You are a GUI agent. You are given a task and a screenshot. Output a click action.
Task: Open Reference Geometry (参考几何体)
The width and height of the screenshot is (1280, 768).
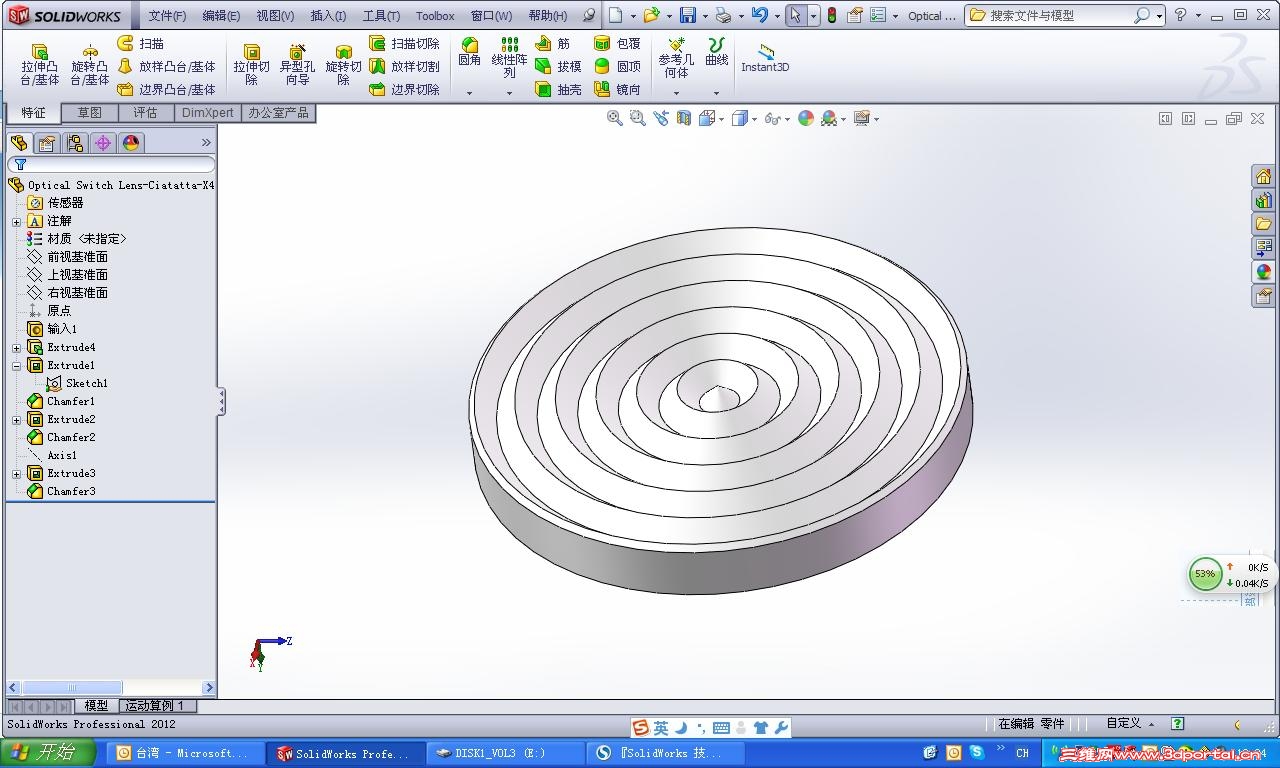point(676,58)
